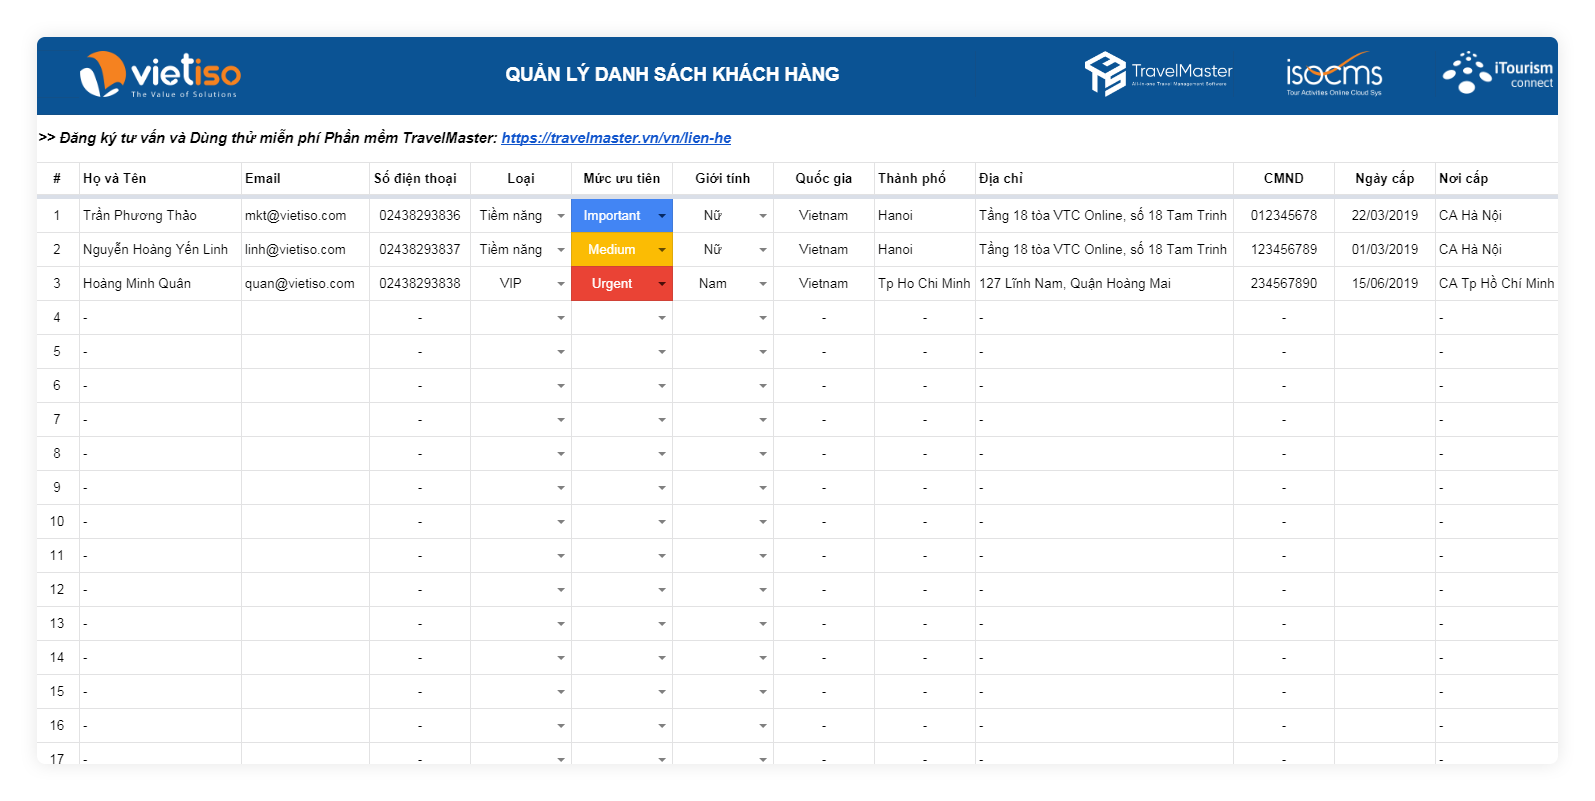This screenshot has width=1595, height=801.
Task: Open the Medium priority dropdown
Action: click(x=662, y=250)
